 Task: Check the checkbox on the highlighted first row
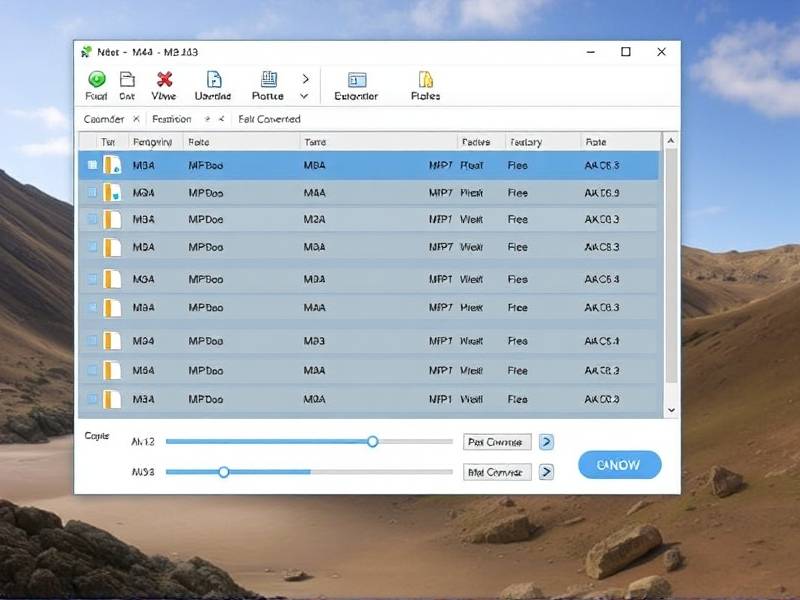[92, 165]
